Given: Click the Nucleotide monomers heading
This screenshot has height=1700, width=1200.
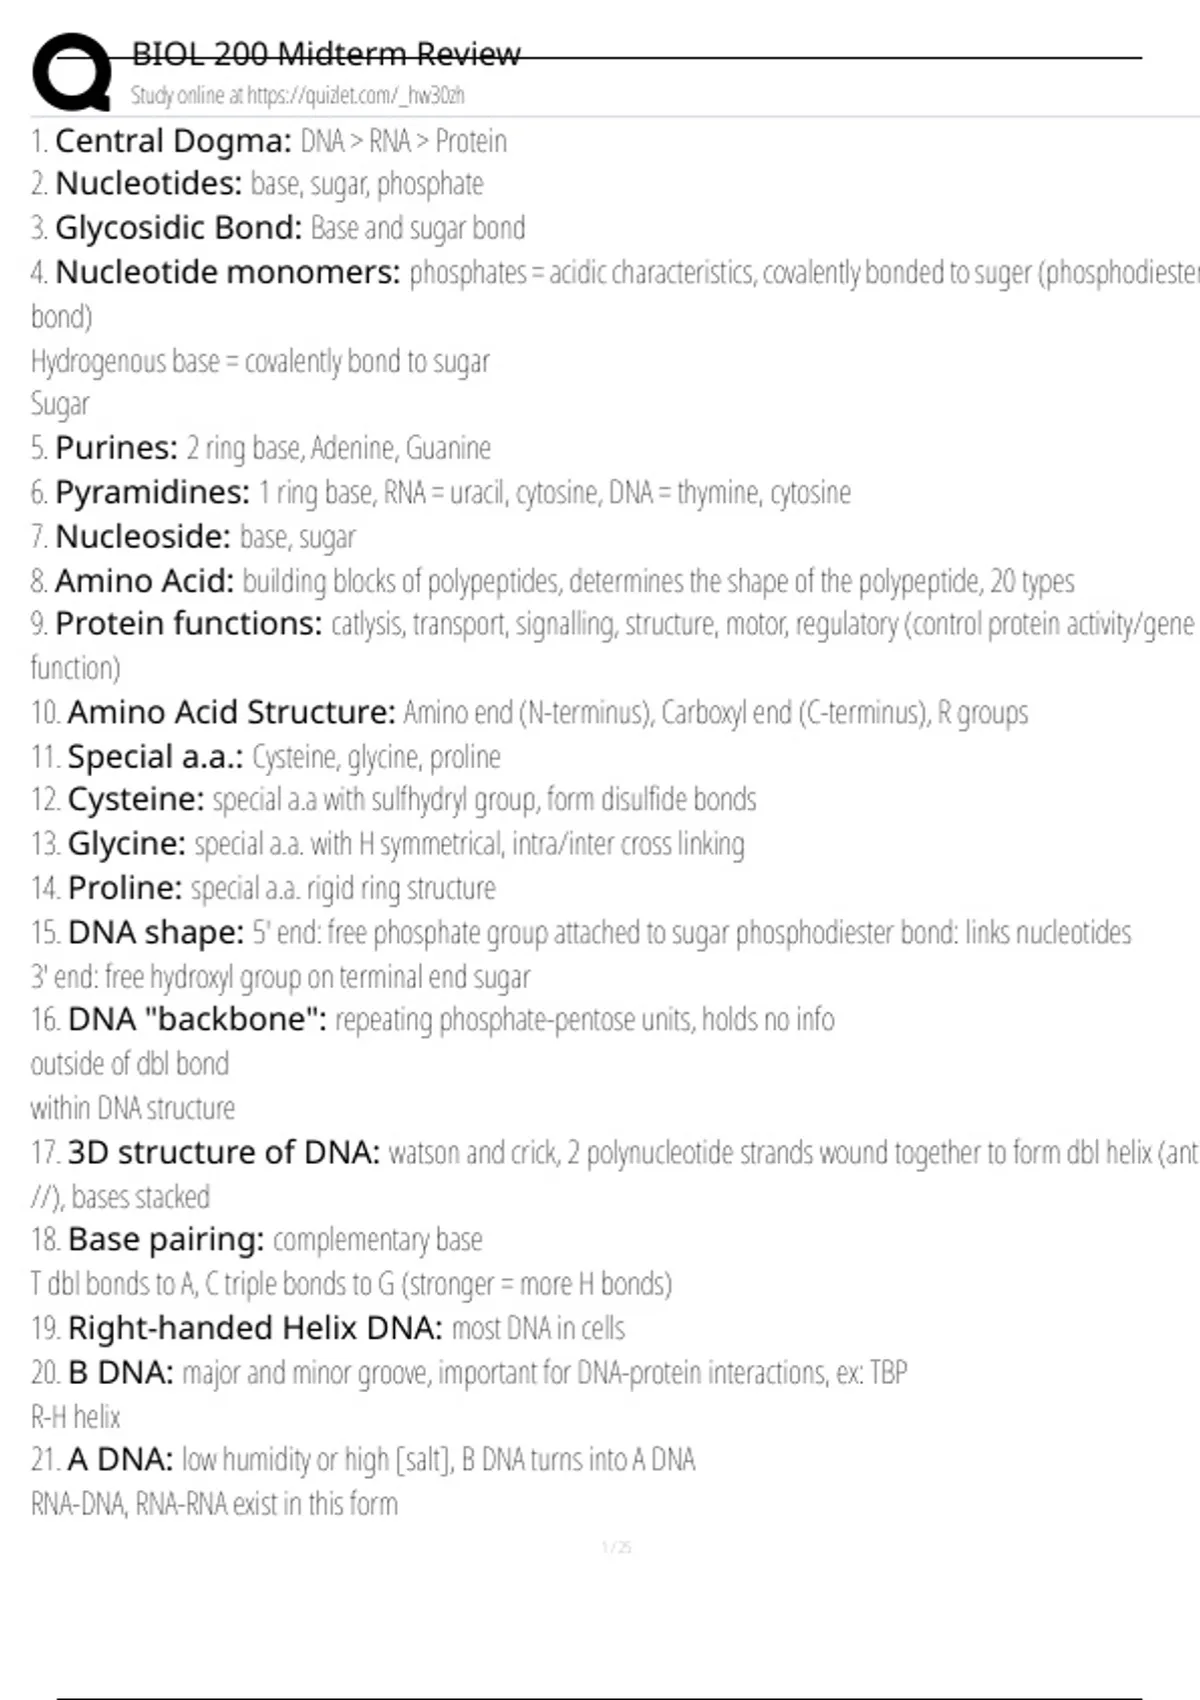Looking at the screenshot, I should [227, 272].
